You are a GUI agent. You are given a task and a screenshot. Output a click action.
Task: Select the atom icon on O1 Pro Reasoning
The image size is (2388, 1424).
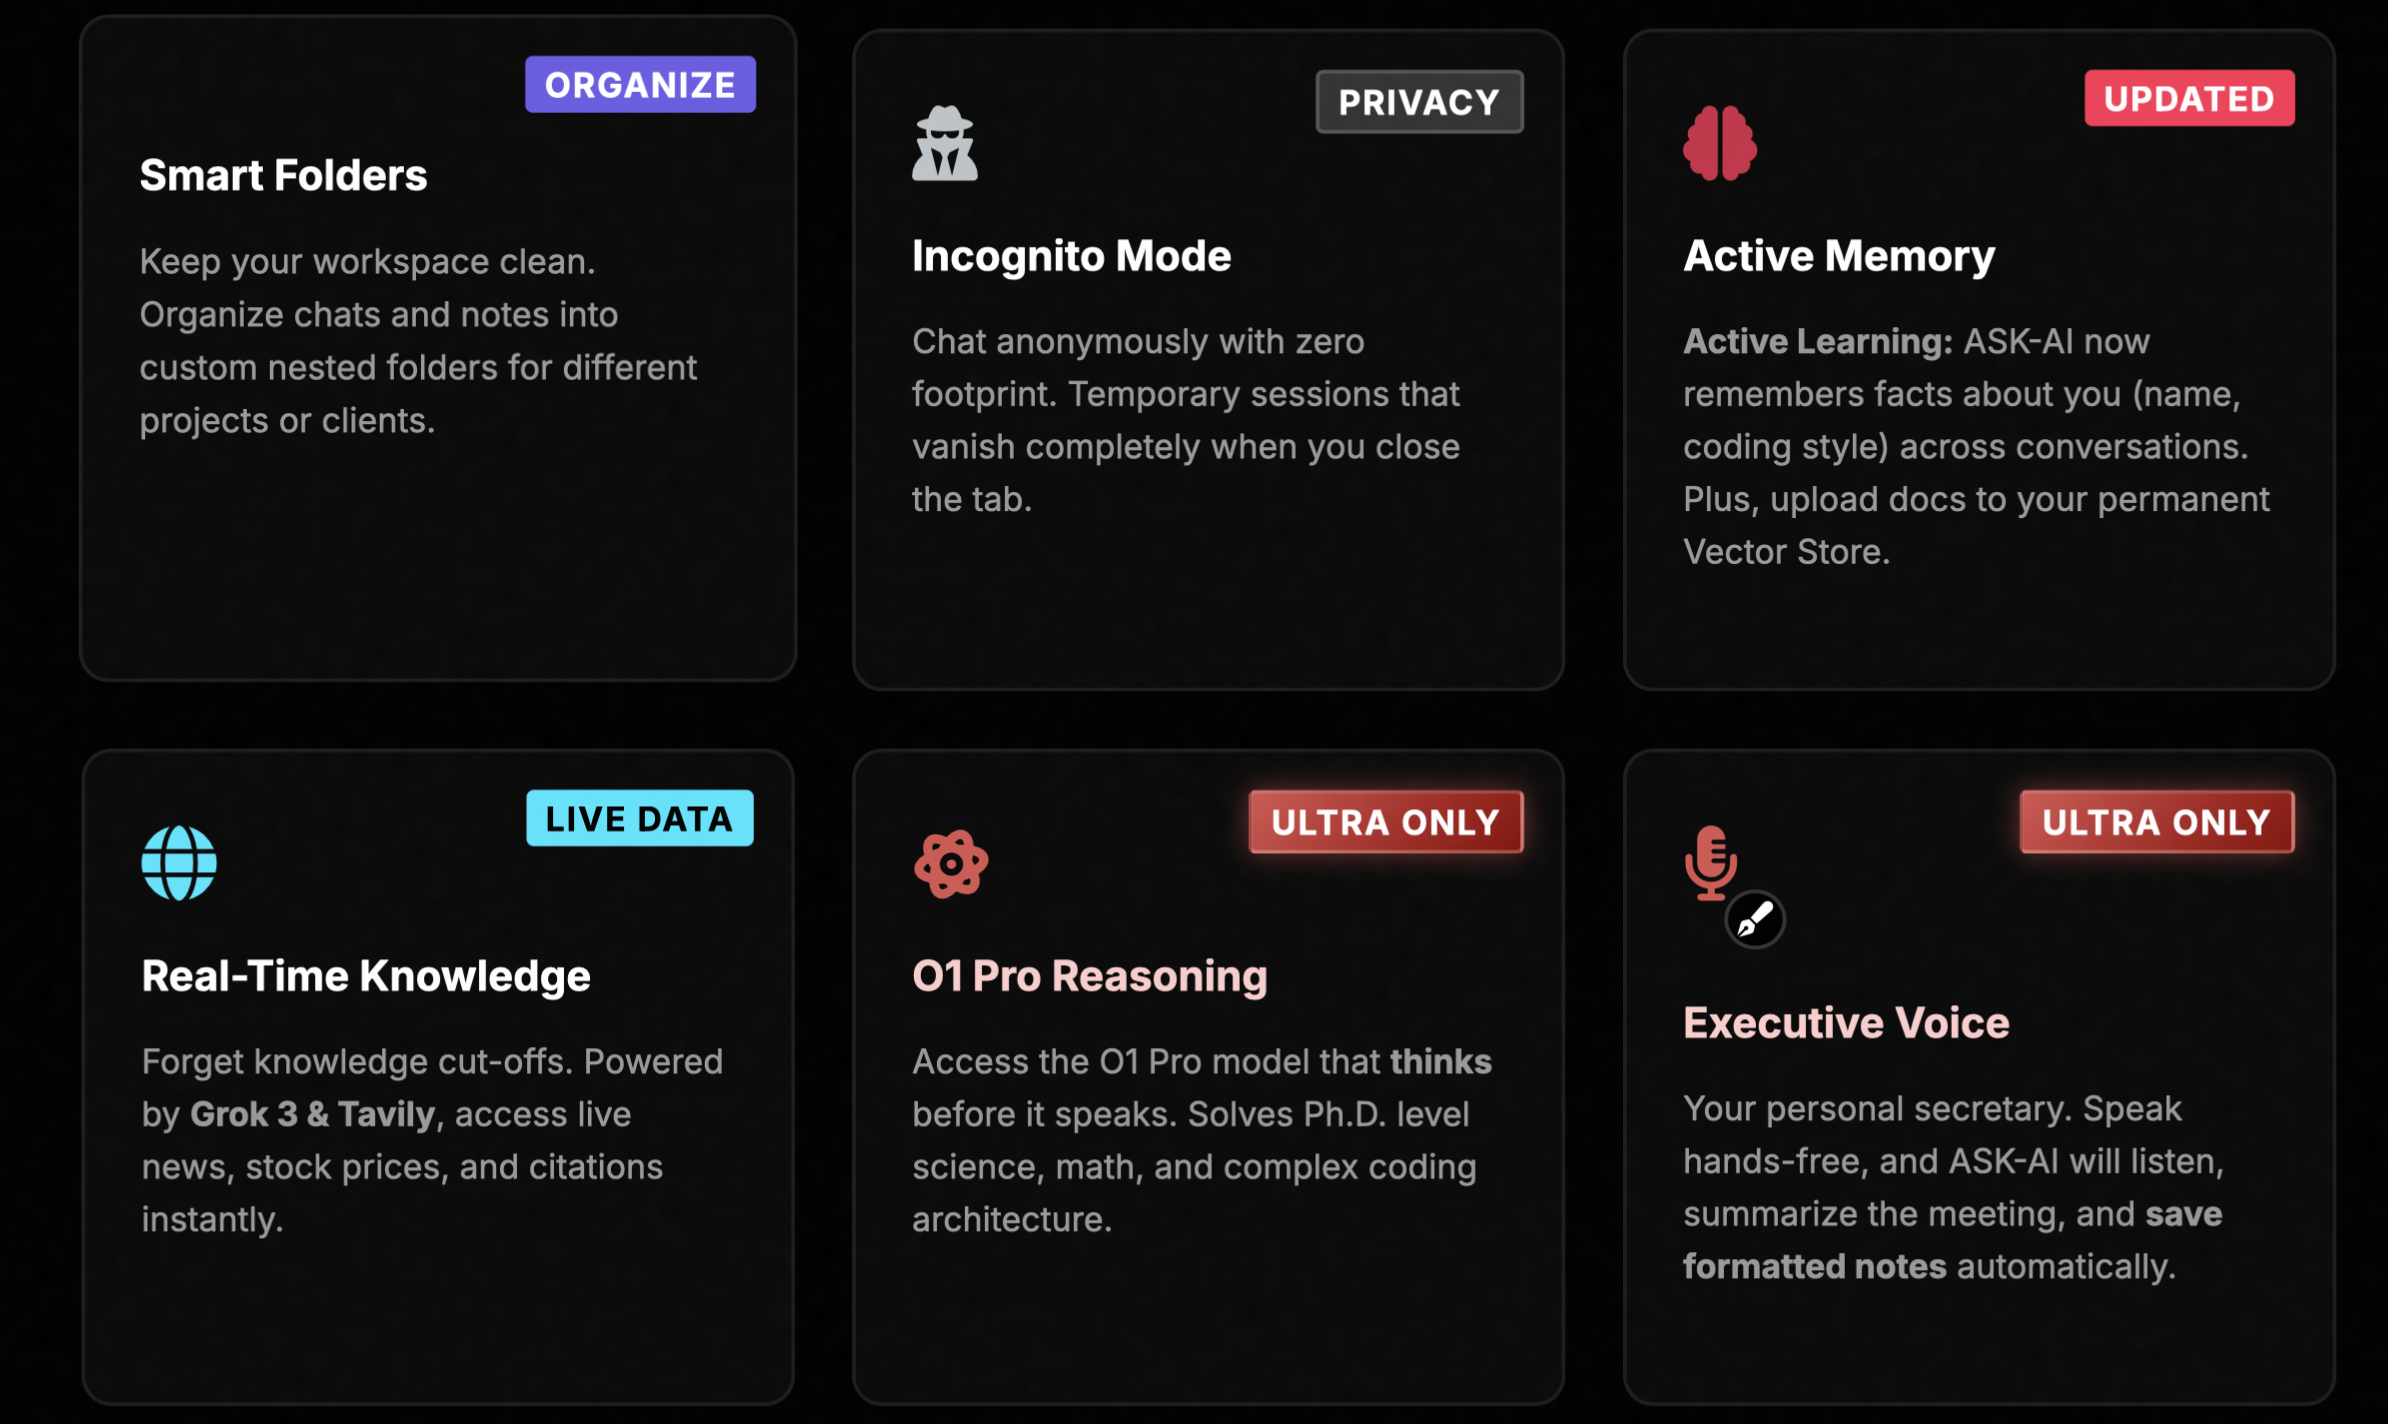pos(951,862)
